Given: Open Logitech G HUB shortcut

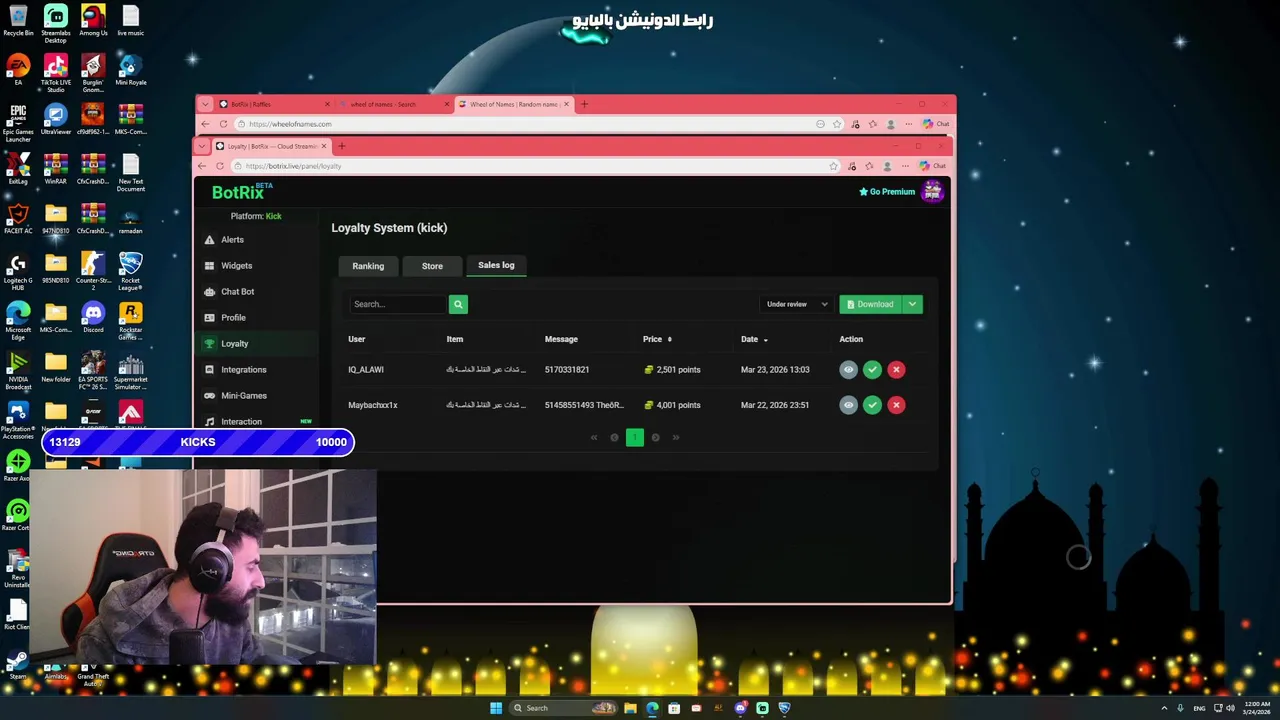Looking at the screenshot, I should tap(18, 271).
